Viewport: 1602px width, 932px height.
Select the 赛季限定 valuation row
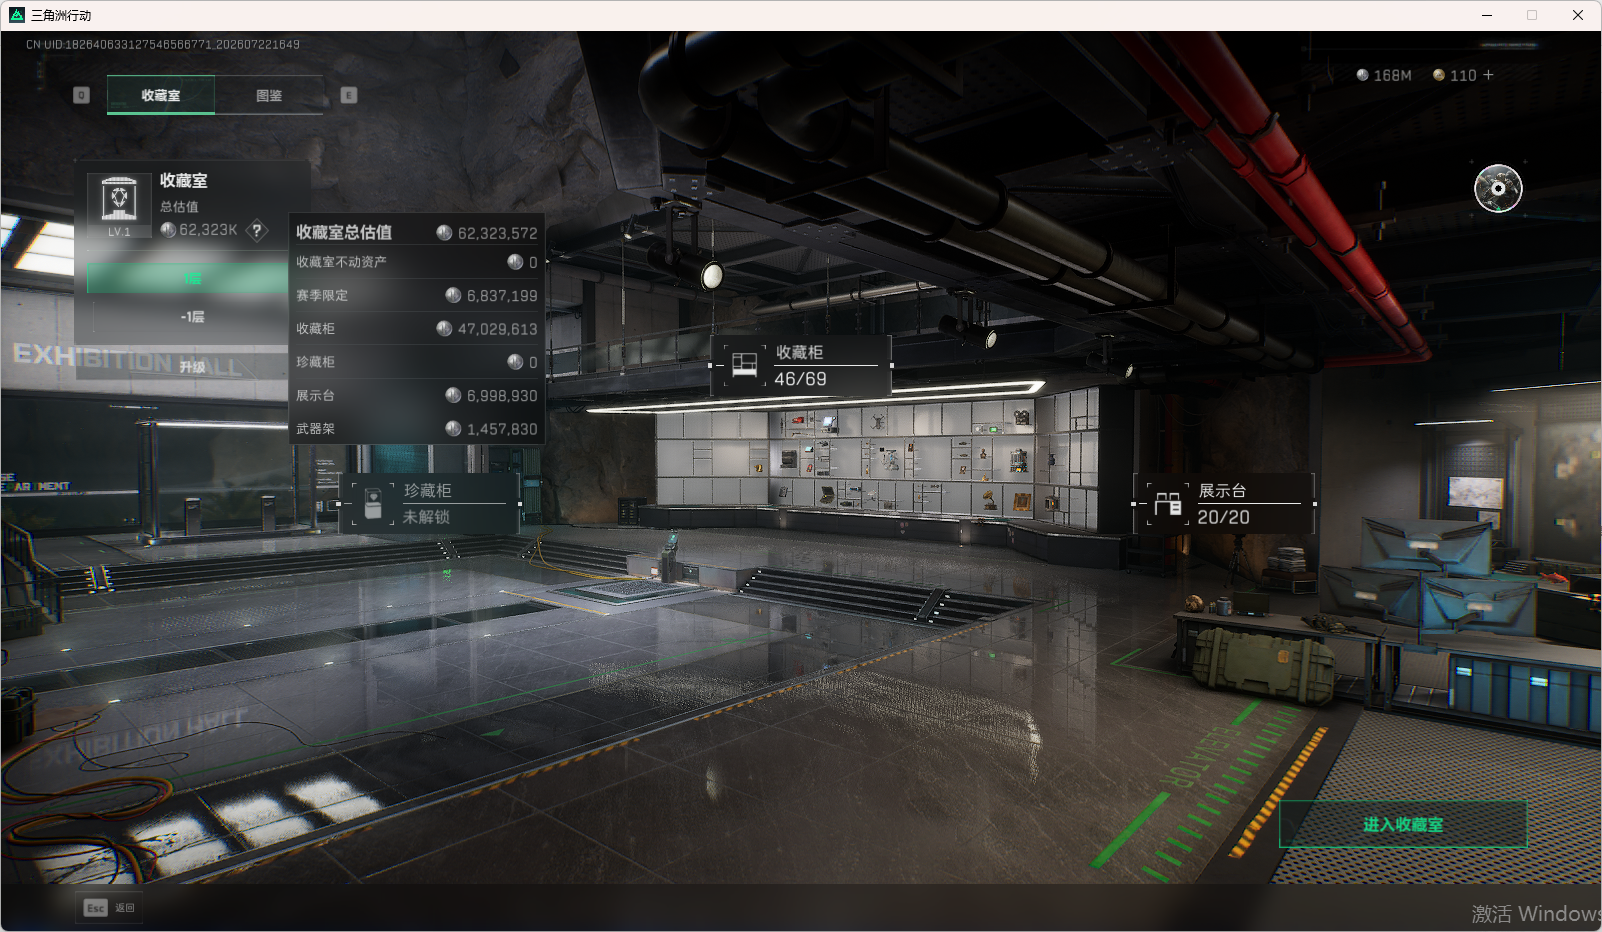417,295
